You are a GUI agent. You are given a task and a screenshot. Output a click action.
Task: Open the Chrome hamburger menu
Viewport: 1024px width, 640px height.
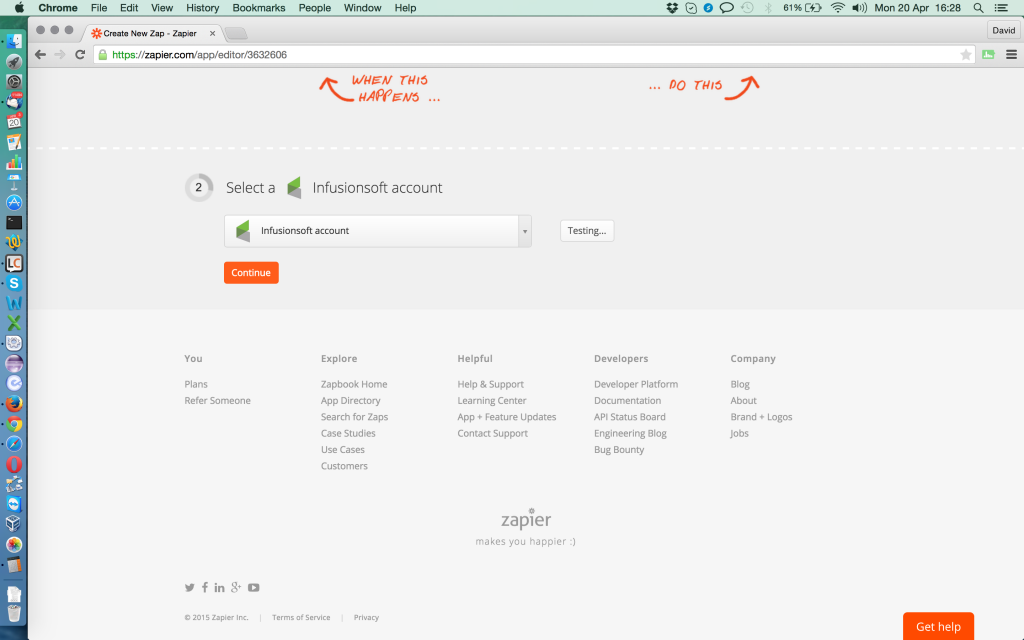pos(1011,55)
